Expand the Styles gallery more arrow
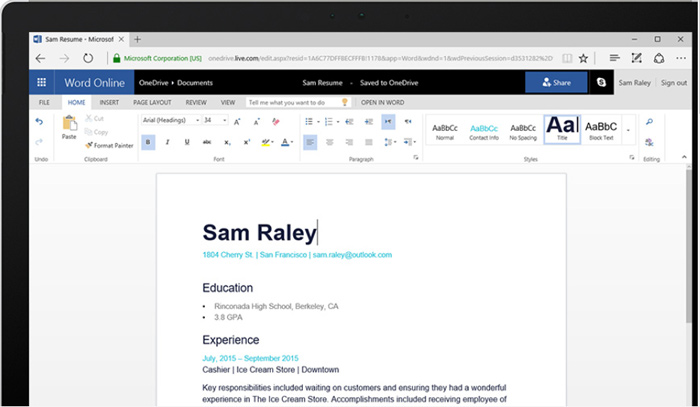Viewport: 700px width, 407px height. [629, 130]
